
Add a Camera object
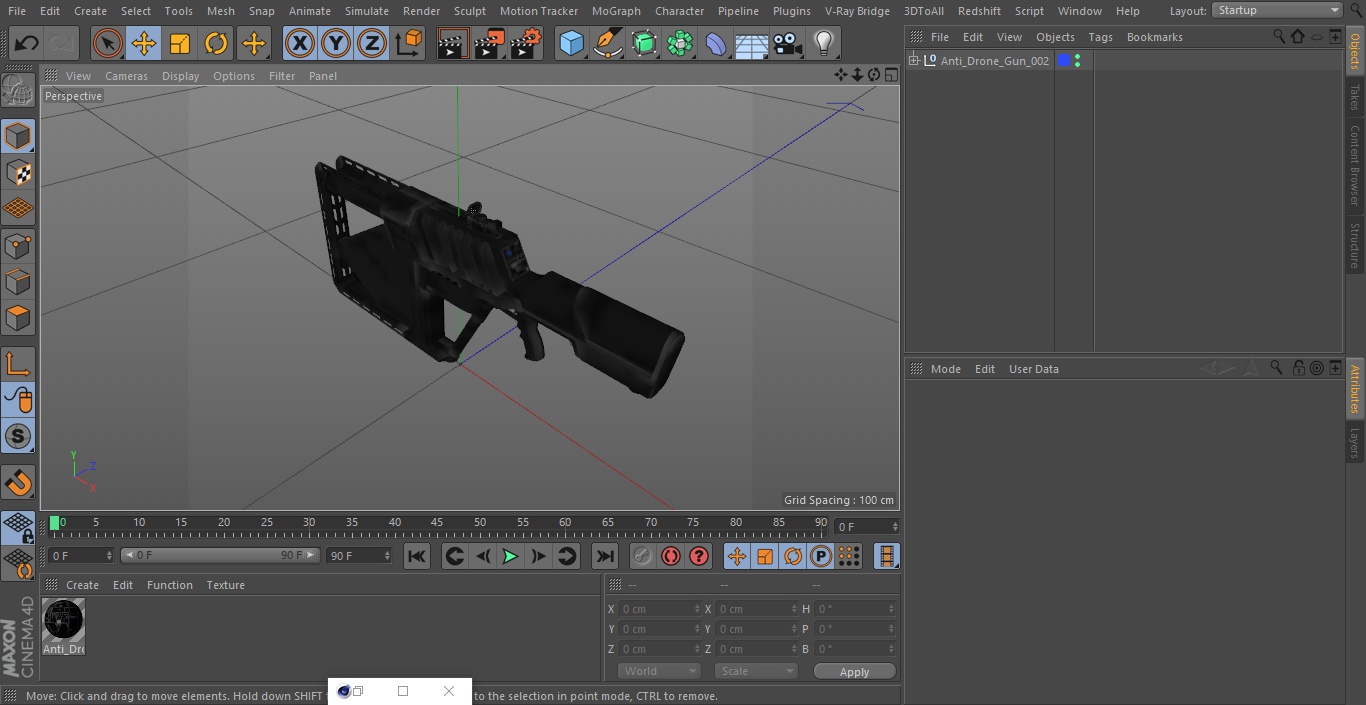coord(788,43)
